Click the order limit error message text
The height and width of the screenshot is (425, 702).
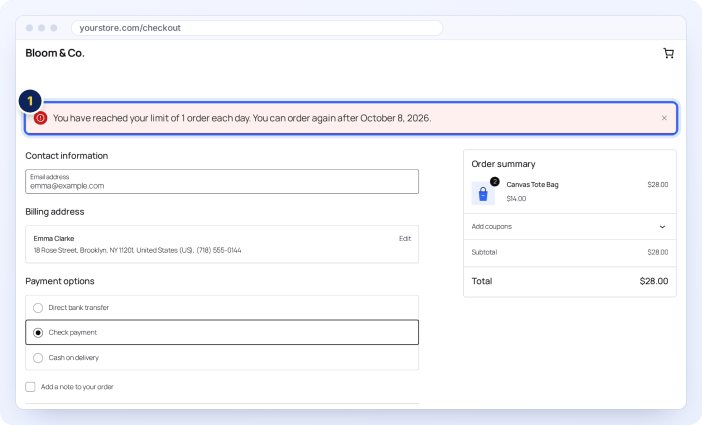[242, 118]
